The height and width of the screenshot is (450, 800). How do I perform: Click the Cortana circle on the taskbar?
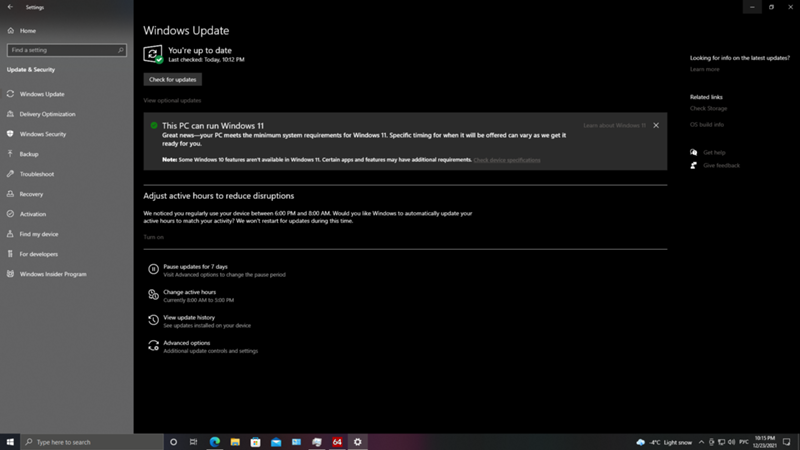click(x=173, y=442)
